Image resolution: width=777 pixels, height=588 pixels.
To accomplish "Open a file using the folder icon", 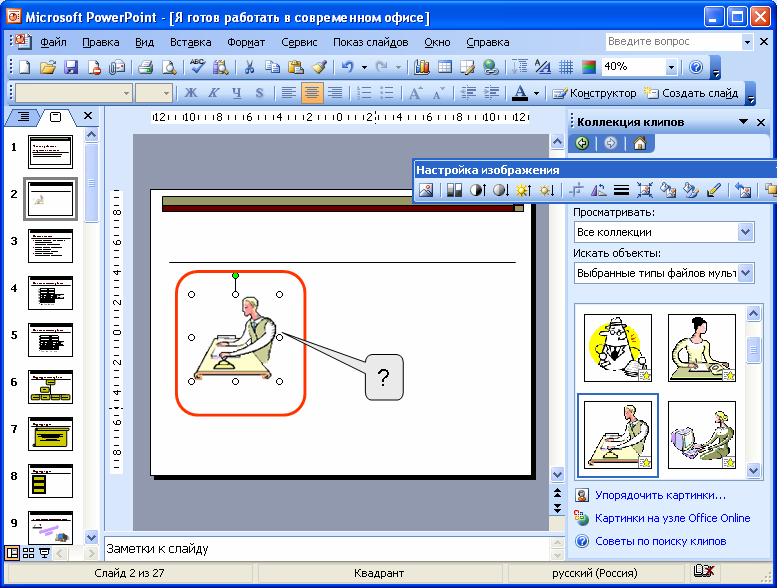I will (48, 67).
